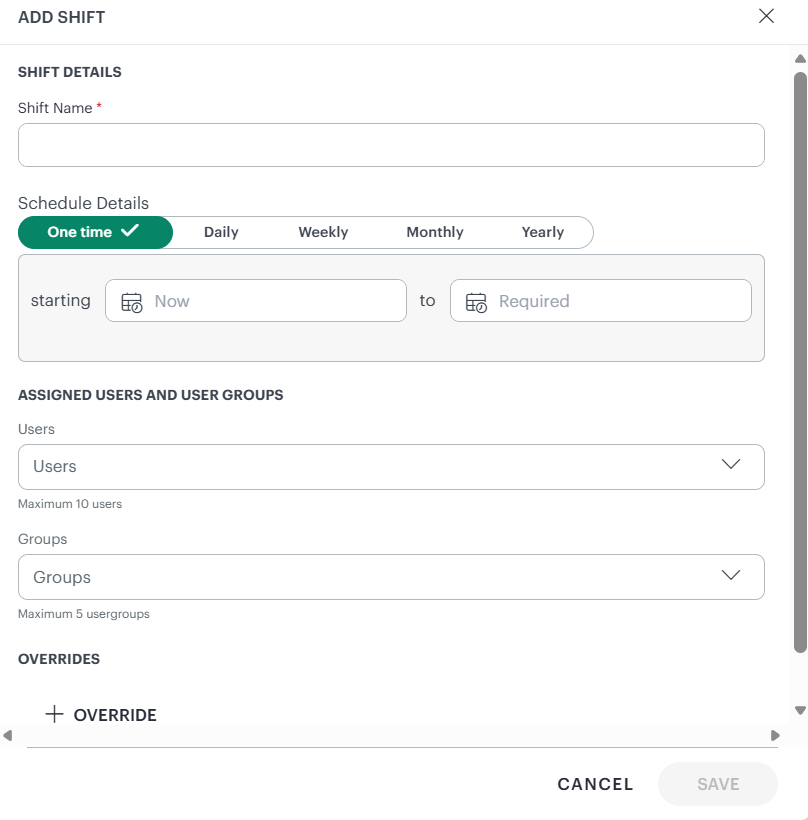808x820 pixels.
Task: Click the Shift Name text field
Action: pyautogui.click(x=391, y=145)
